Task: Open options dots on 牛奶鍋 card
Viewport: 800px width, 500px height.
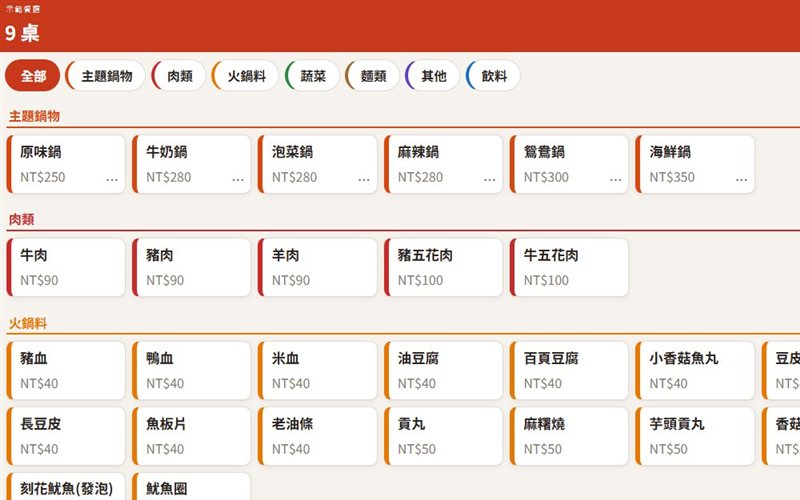Action: click(238, 179)
